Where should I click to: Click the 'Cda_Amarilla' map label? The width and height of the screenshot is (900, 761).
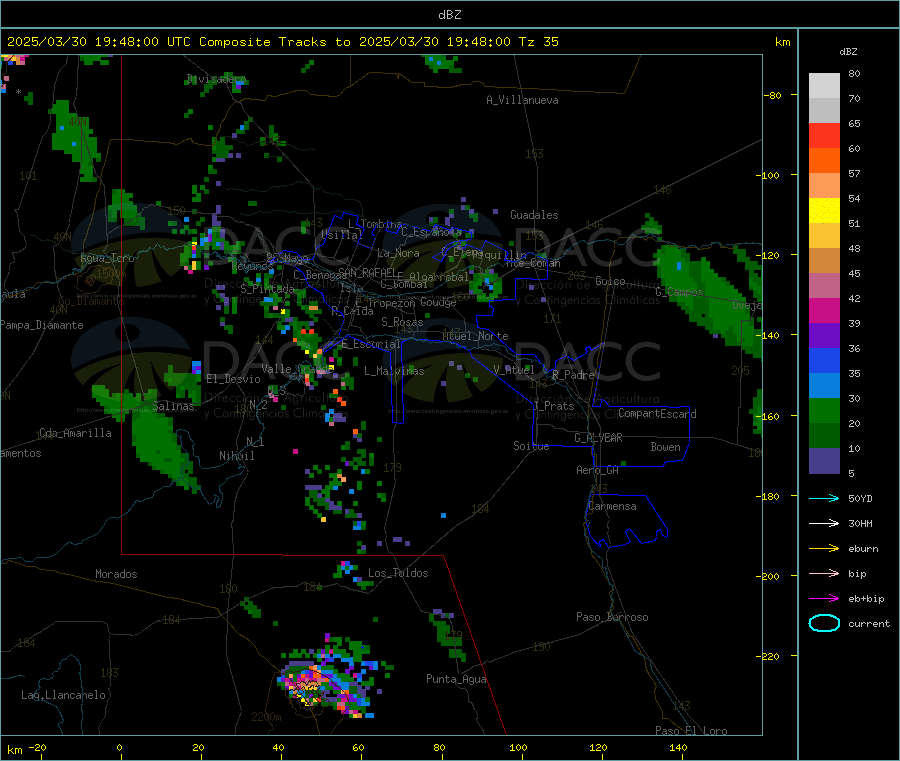tap(75, 433)
